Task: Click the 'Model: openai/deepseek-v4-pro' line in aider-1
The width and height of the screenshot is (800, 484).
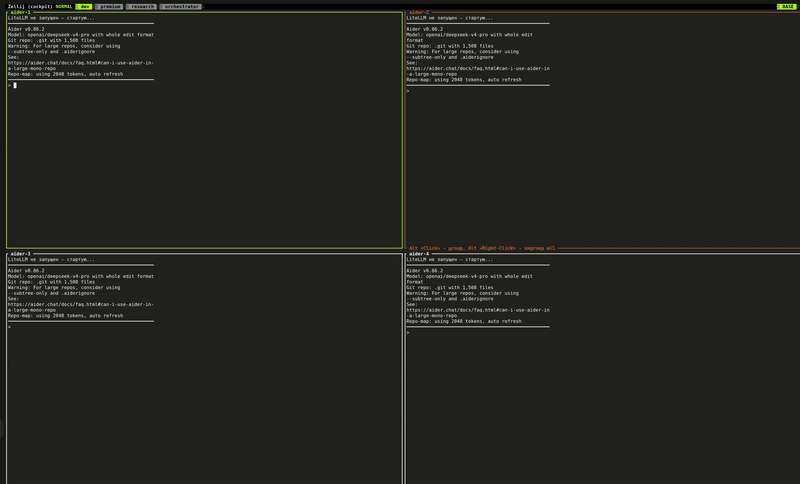Action: click(81, 35)
